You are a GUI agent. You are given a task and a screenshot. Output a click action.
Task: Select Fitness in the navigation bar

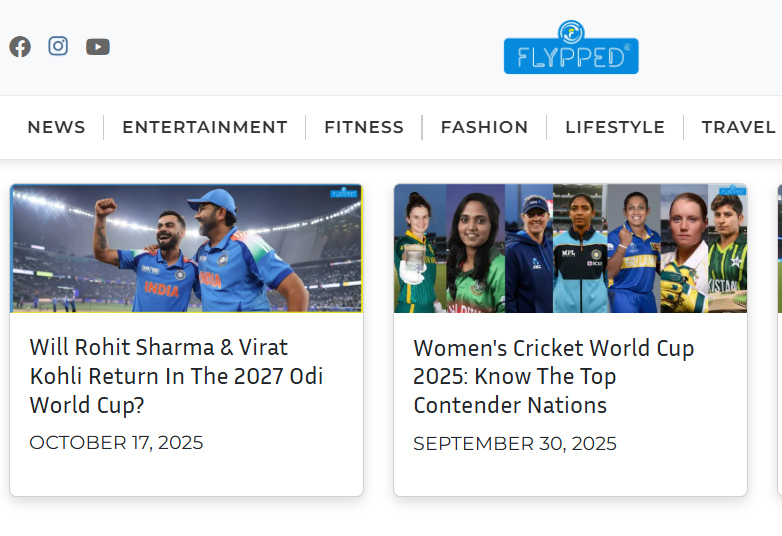[x=364, y=127]
